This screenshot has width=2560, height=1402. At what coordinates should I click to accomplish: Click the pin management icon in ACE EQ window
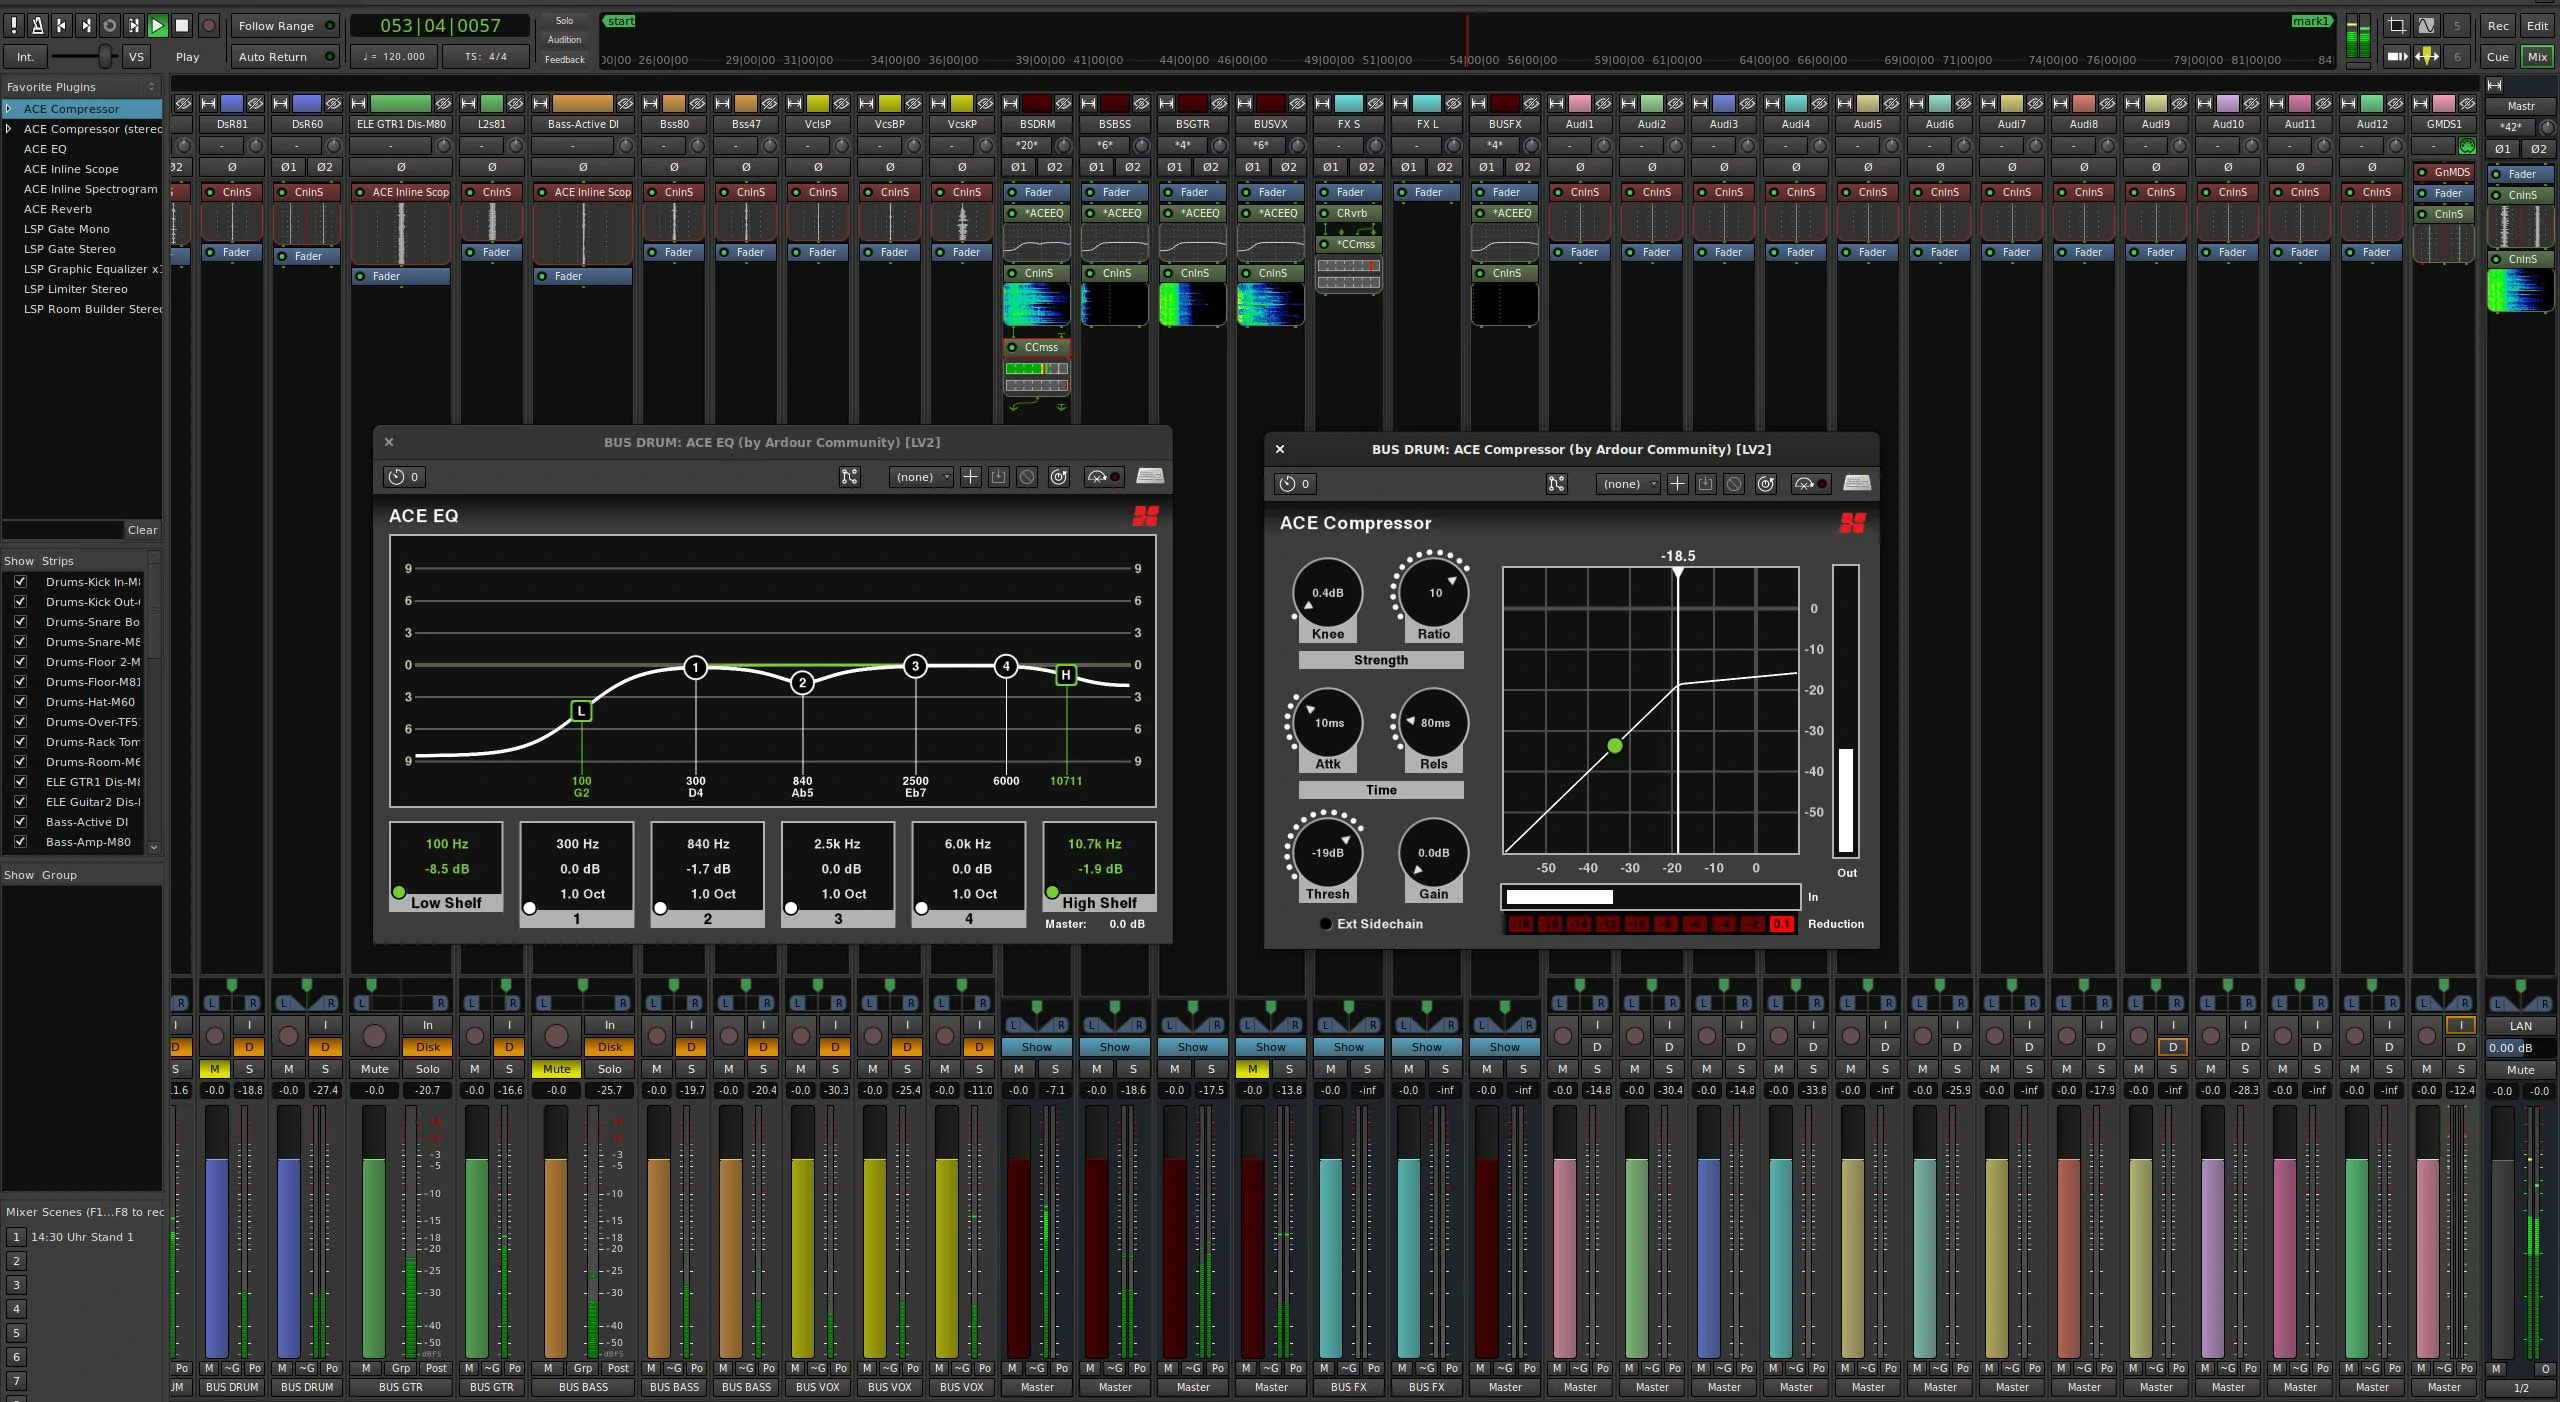click(849, 476)
